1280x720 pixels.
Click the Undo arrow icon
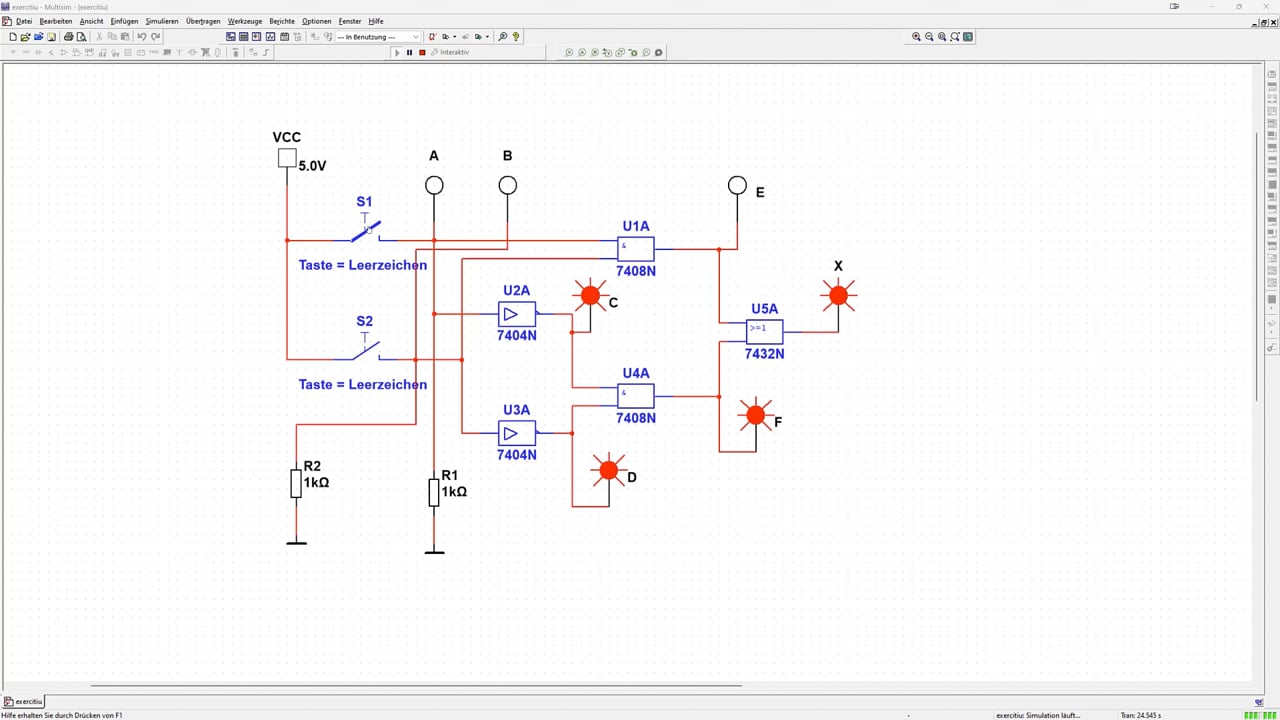coord(142,37)
